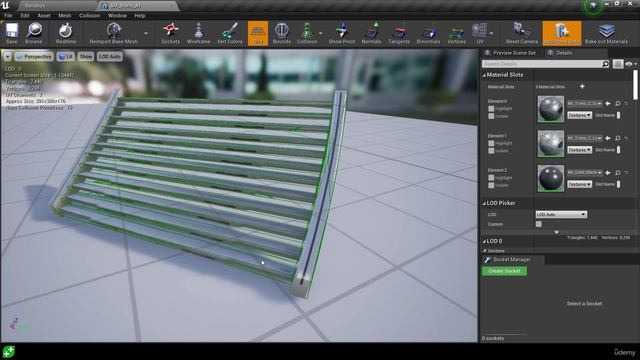Click the Search Details input field
640x360 pixels.
tap(542, 64)
